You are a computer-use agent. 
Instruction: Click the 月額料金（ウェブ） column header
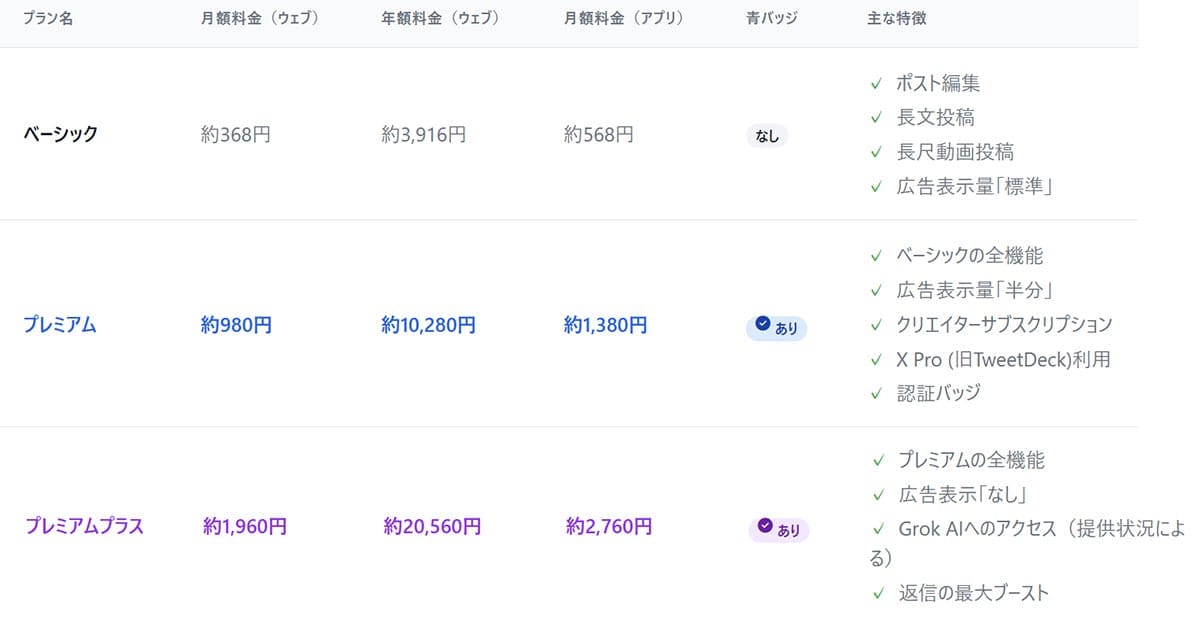(x=260, y=19)
